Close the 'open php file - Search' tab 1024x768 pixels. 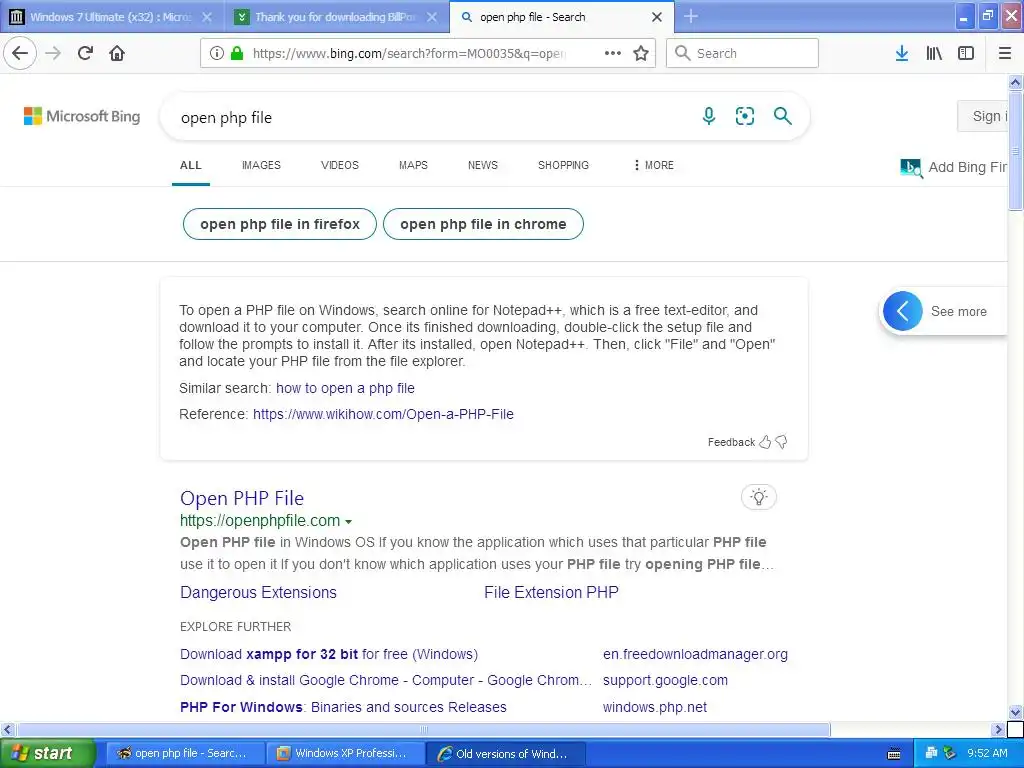657,17
